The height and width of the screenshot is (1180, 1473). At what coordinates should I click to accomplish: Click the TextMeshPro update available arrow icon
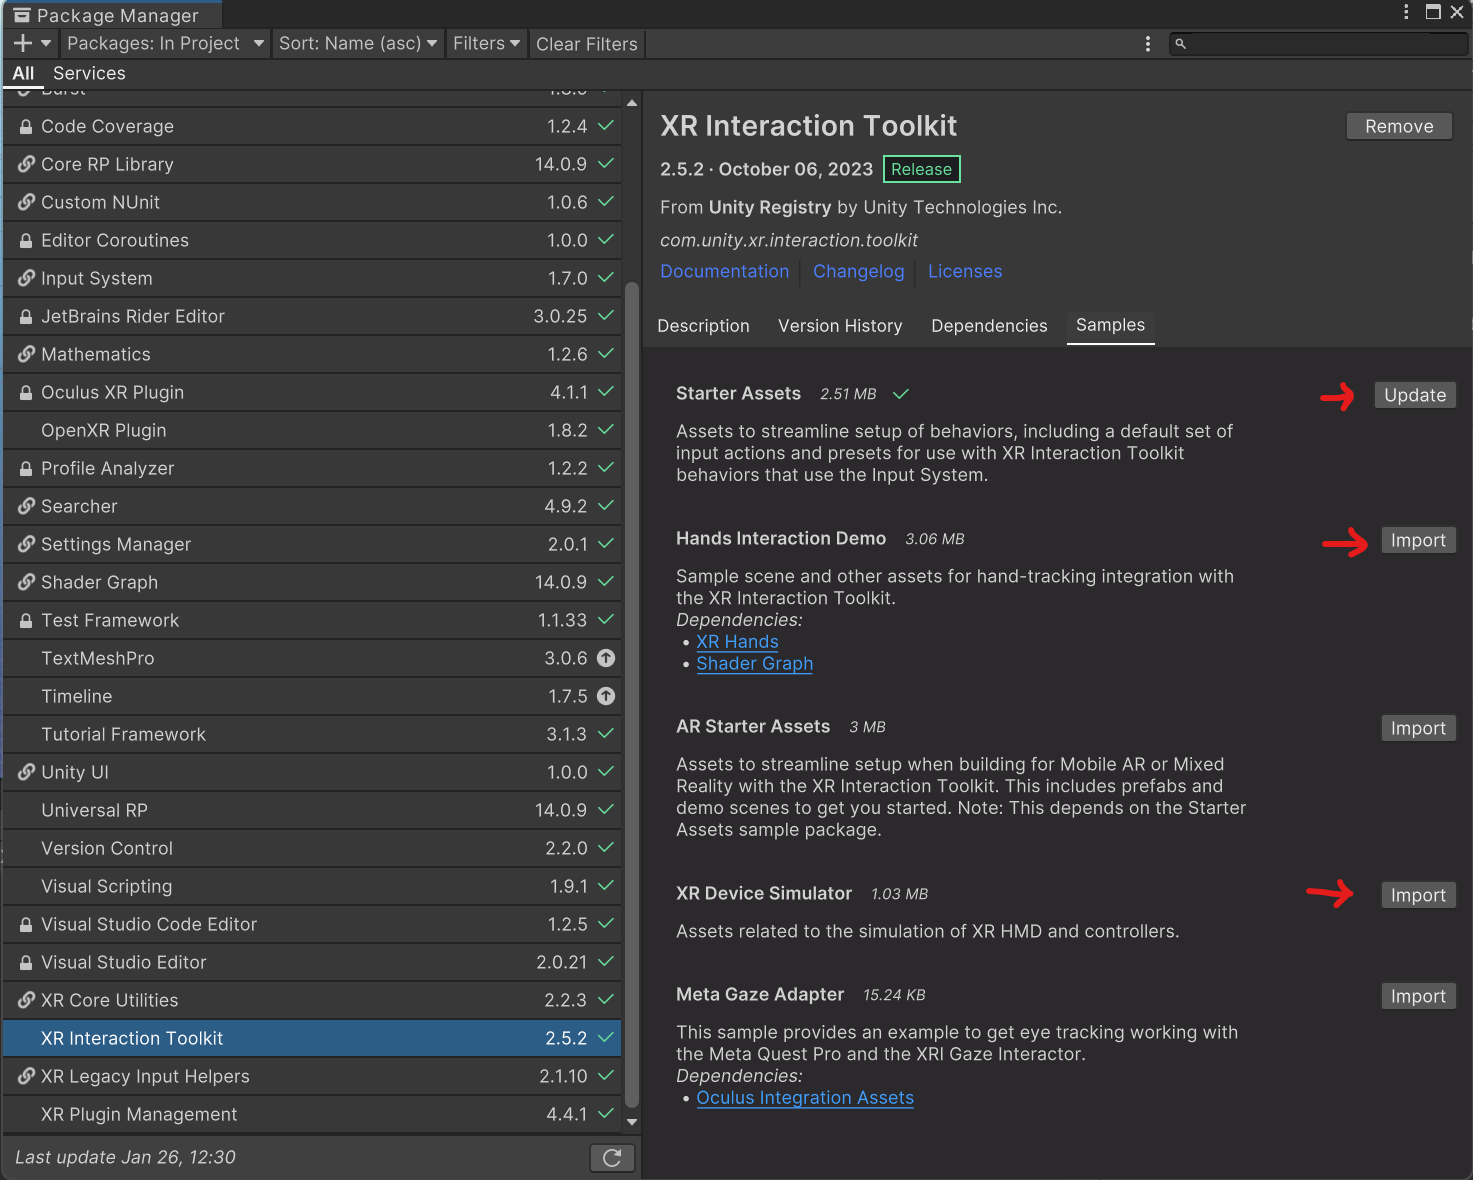tap(606, 658)
